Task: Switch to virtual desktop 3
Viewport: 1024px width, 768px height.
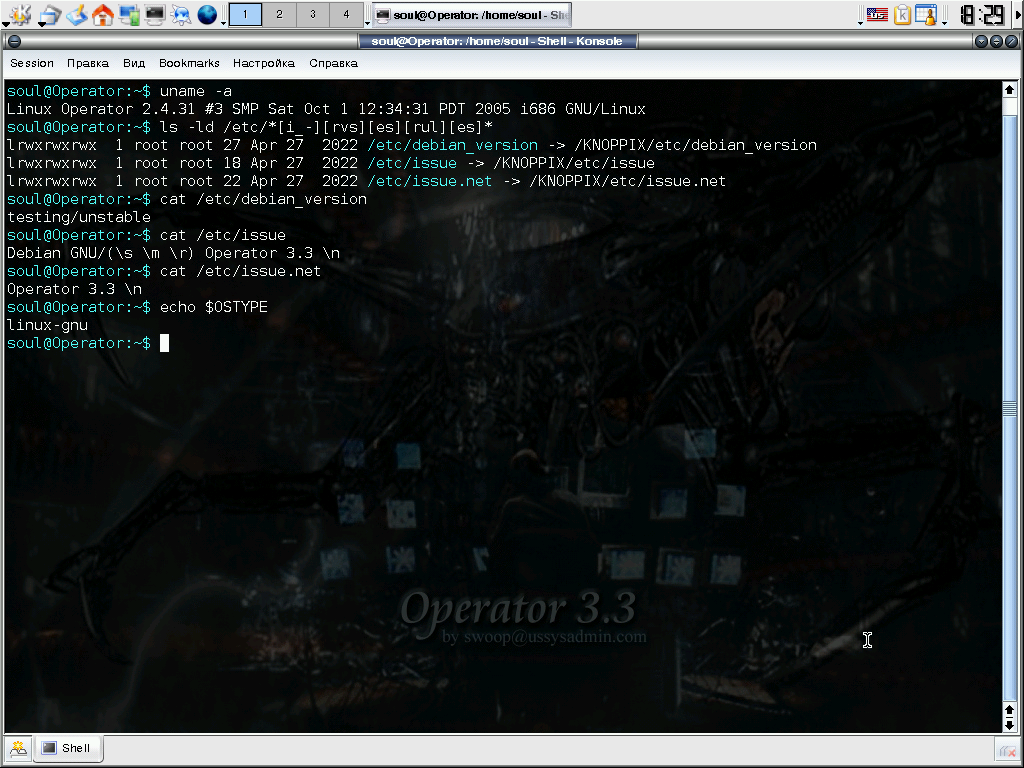Action: [313, 14]
